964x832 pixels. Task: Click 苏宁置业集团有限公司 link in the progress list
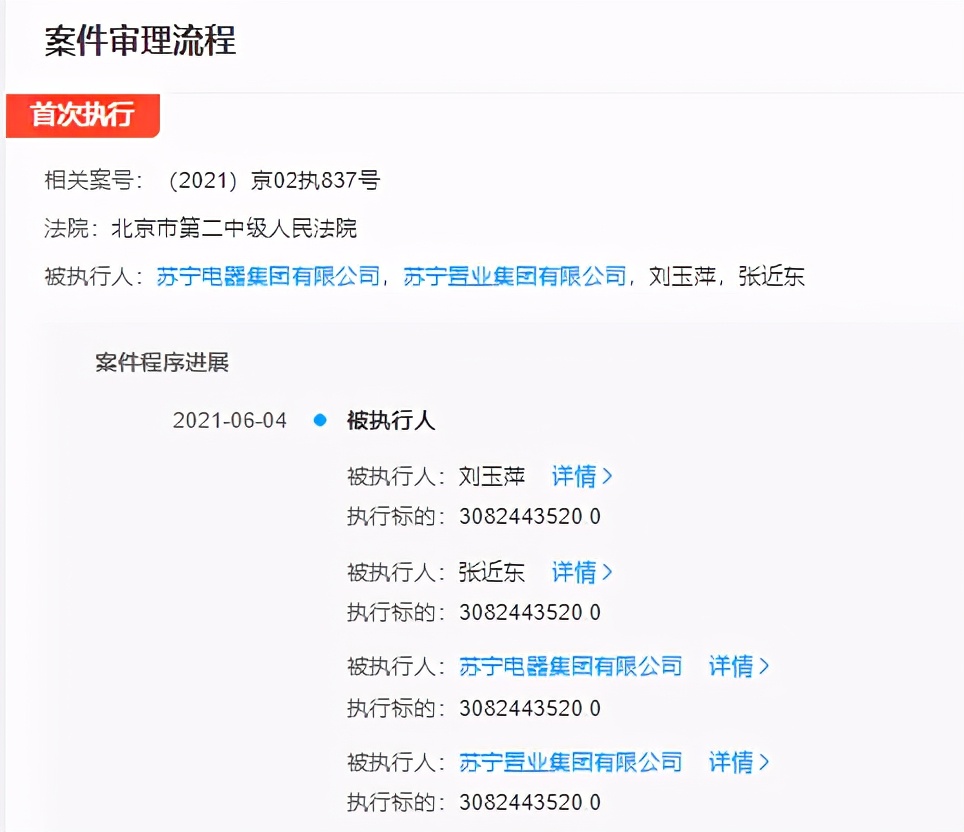[x=571, y=762]
